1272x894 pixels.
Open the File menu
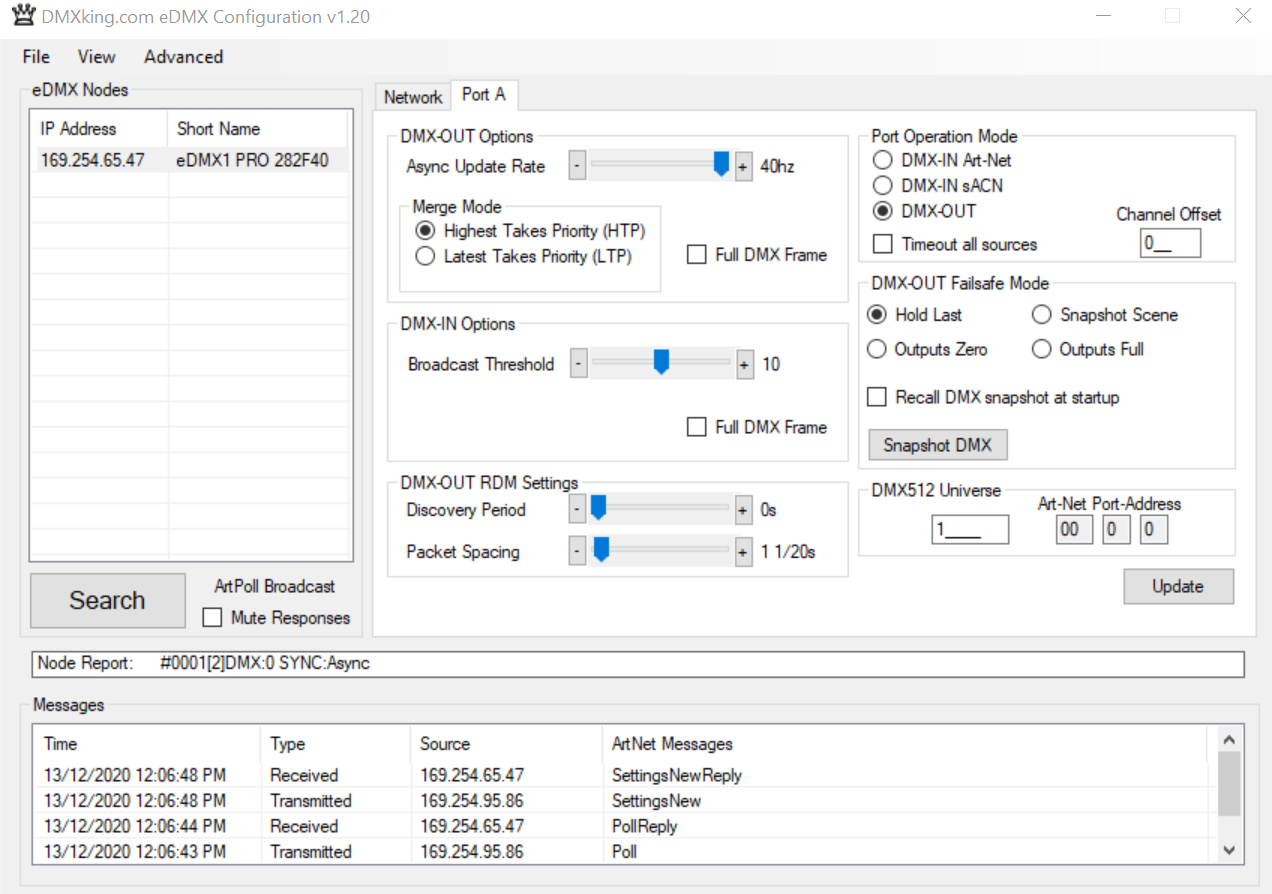coord(36,57)
